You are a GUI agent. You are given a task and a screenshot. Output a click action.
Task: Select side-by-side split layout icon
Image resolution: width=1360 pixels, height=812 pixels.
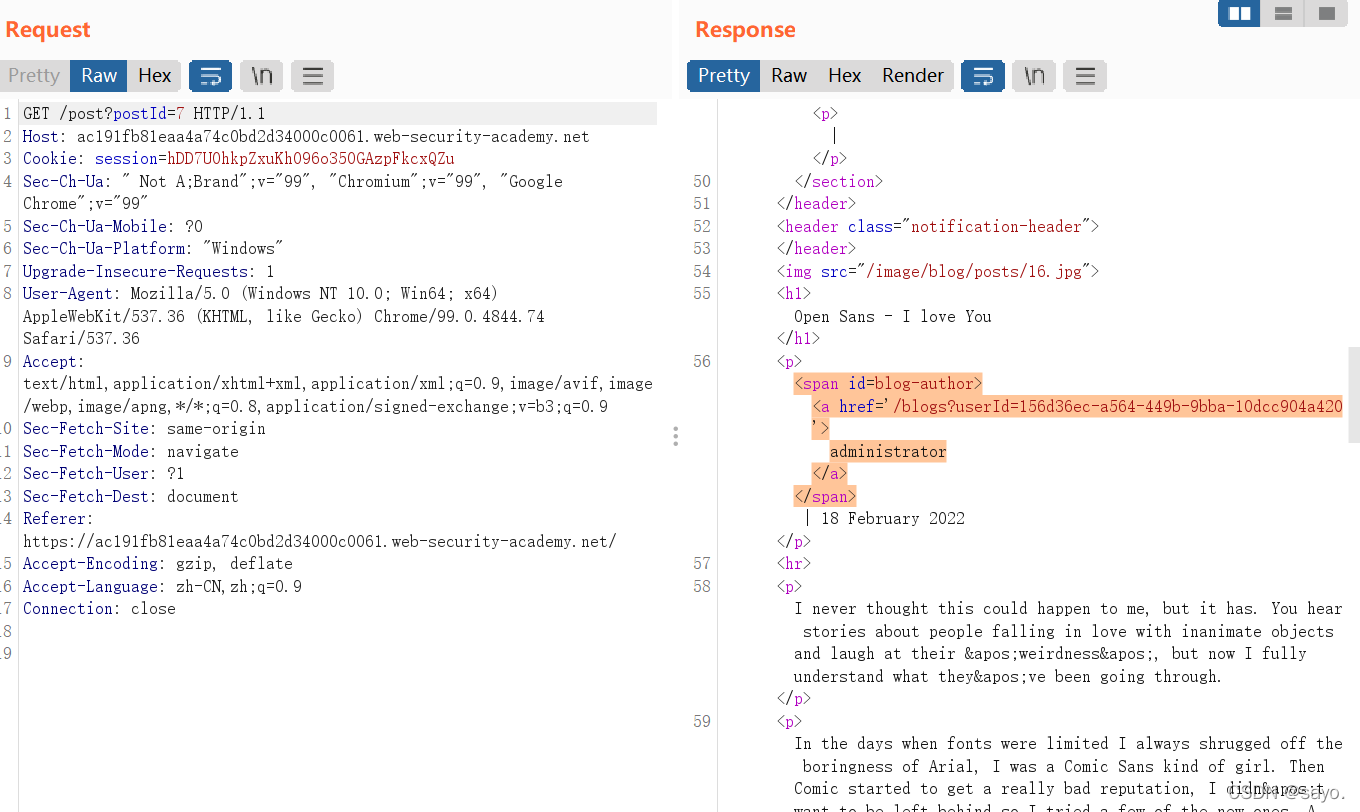coord(1239,13)
